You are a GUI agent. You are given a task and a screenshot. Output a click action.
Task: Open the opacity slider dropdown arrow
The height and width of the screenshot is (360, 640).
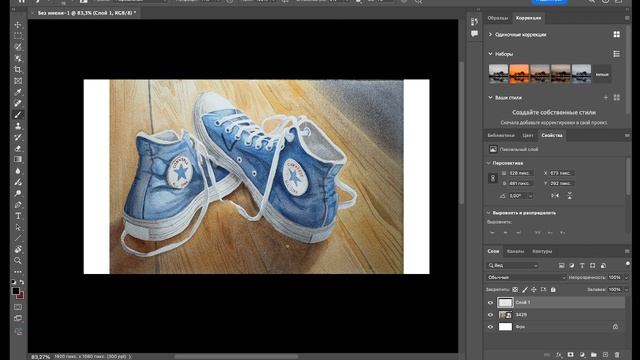coord(626,278)
